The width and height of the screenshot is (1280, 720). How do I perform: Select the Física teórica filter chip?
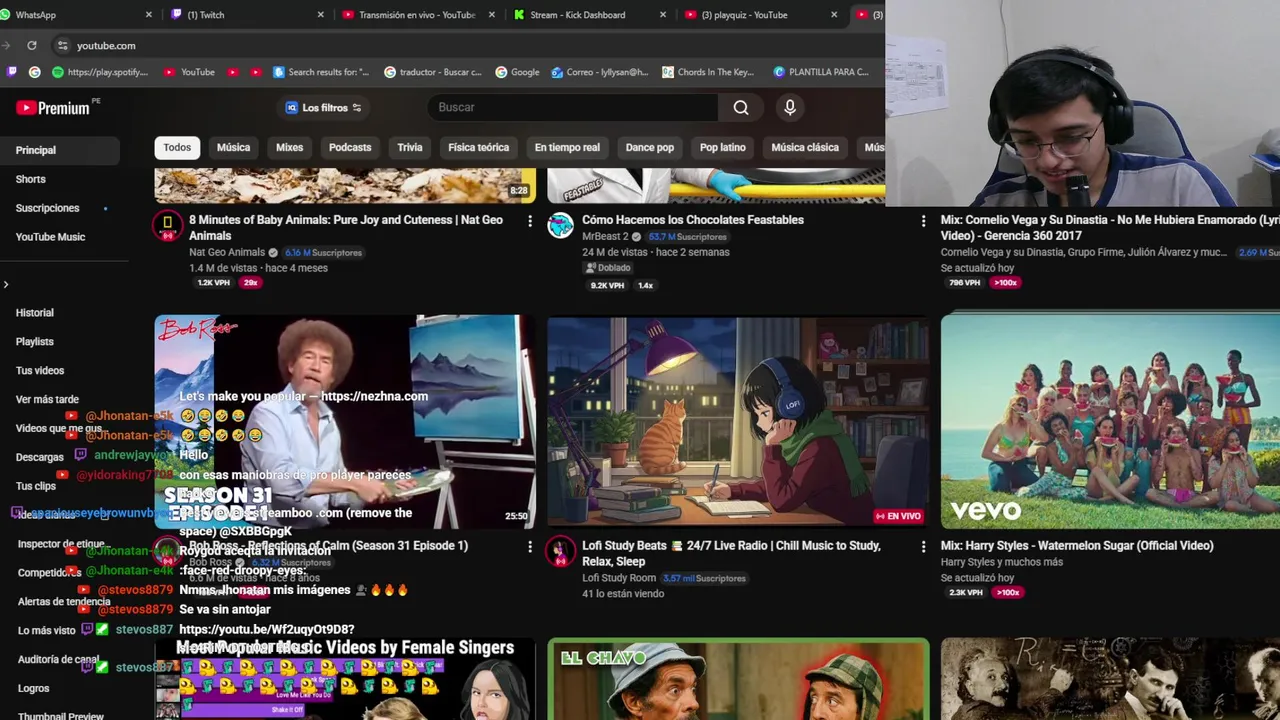478,147
